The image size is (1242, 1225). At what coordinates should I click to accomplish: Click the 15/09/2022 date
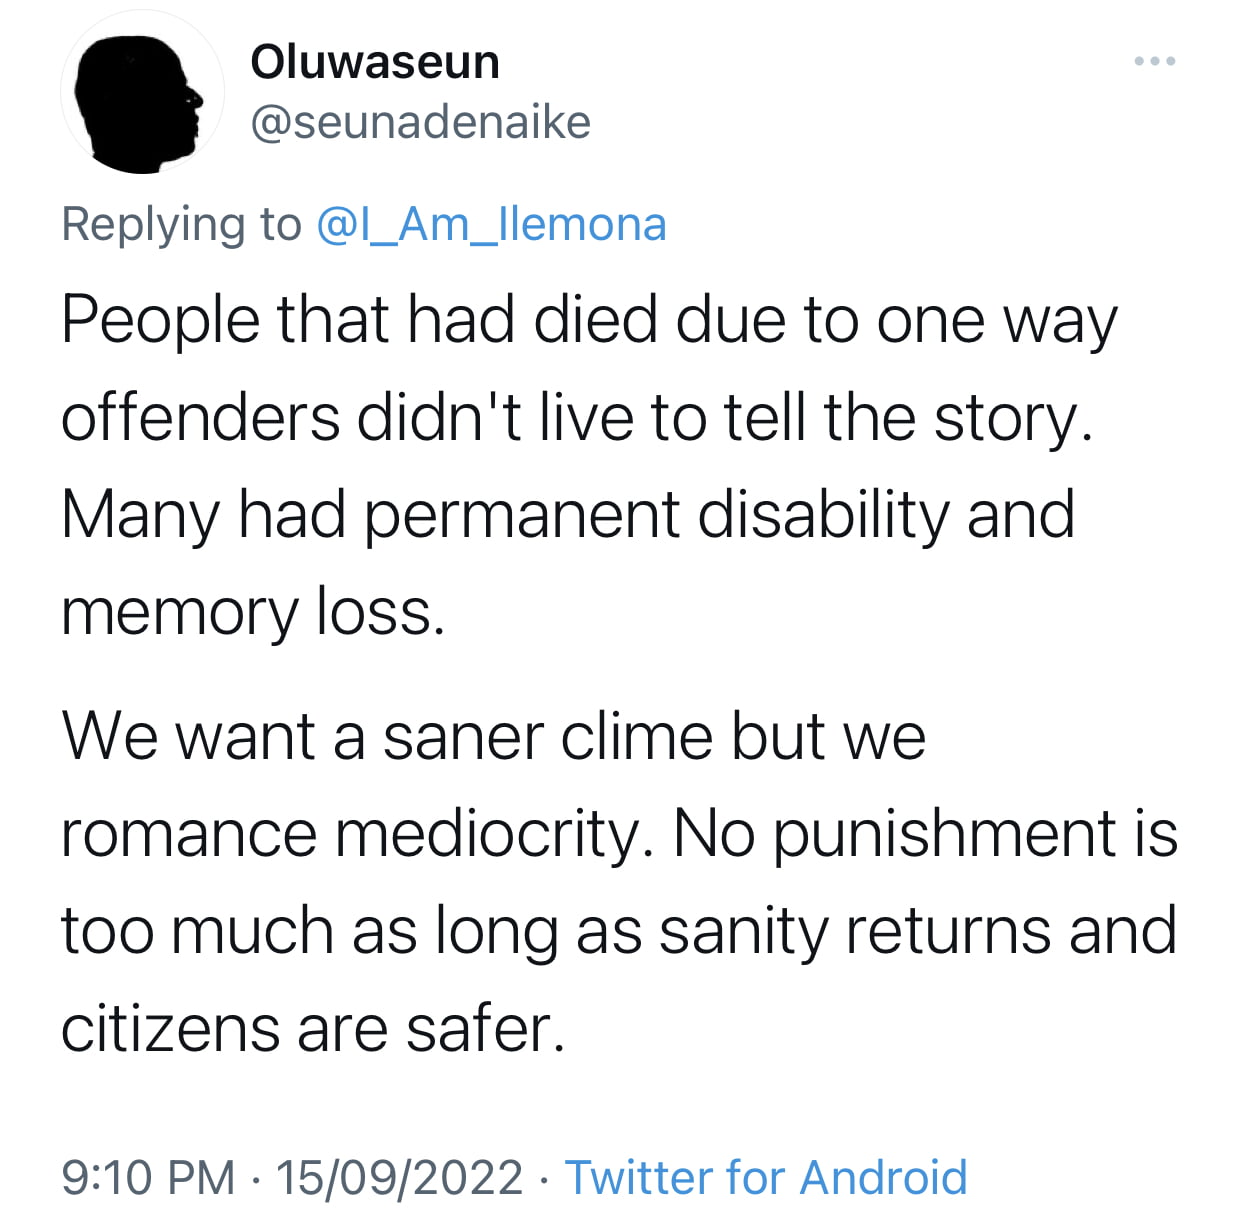(399, 1177)
